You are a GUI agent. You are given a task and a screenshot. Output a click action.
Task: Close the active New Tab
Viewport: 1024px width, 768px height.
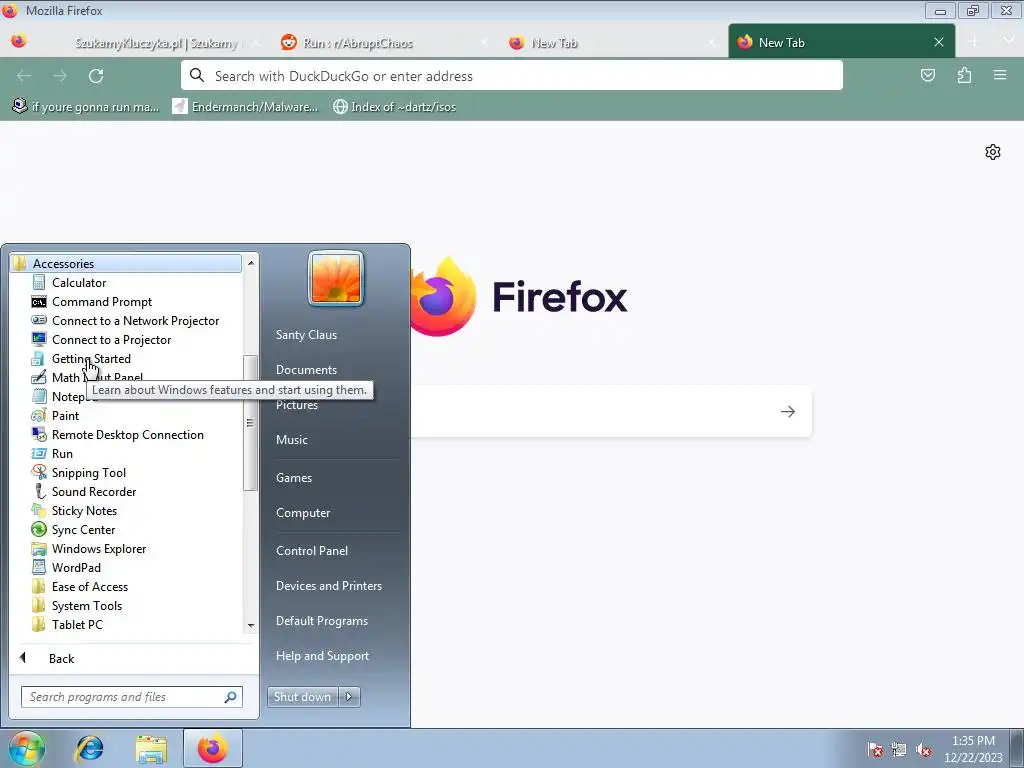(939, 42)
